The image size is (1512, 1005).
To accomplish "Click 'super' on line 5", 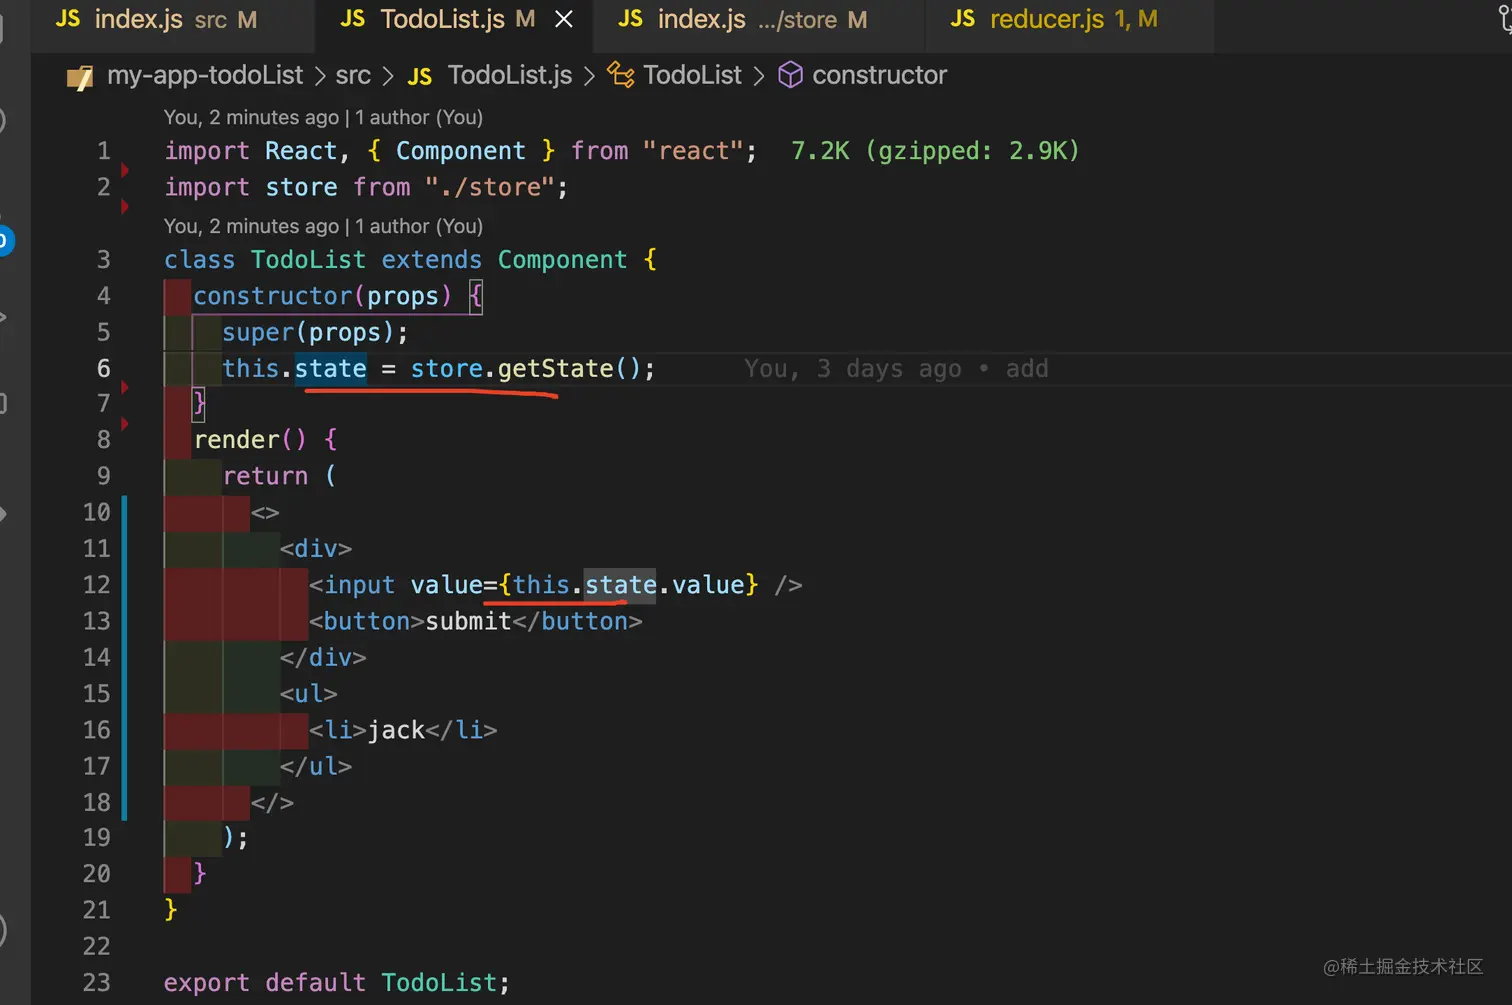I will [x=258, y=332].
